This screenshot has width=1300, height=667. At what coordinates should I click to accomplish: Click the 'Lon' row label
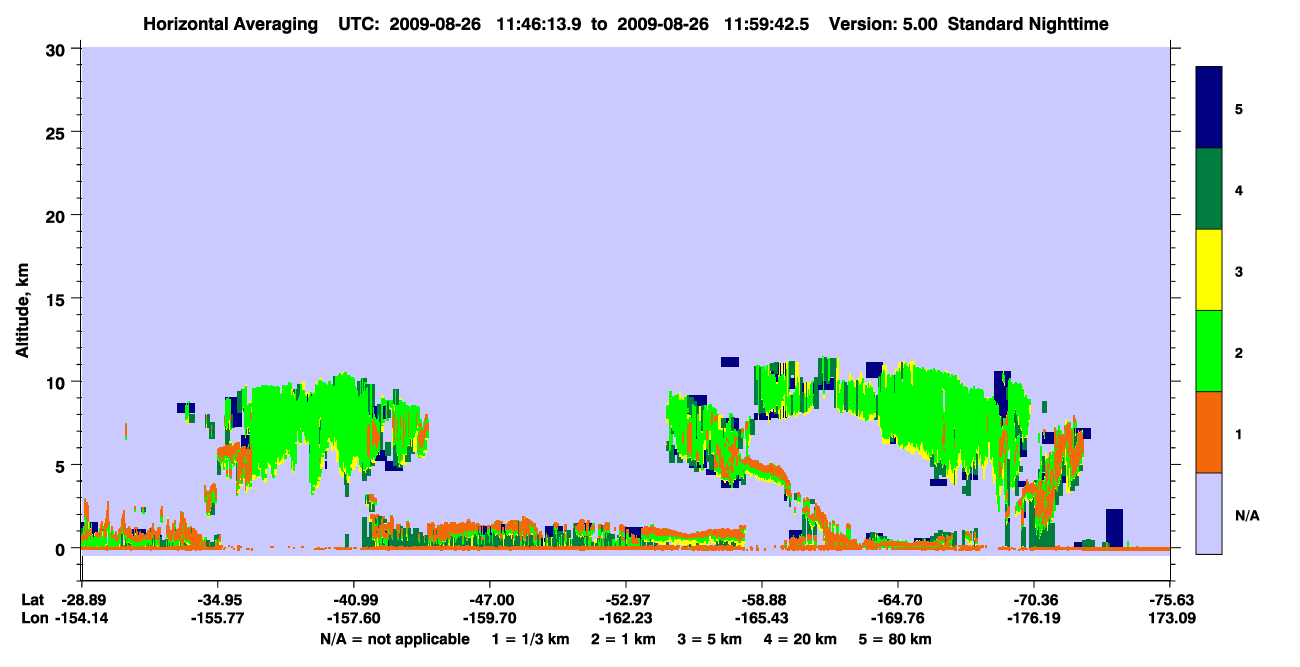(x=33, y=618)
